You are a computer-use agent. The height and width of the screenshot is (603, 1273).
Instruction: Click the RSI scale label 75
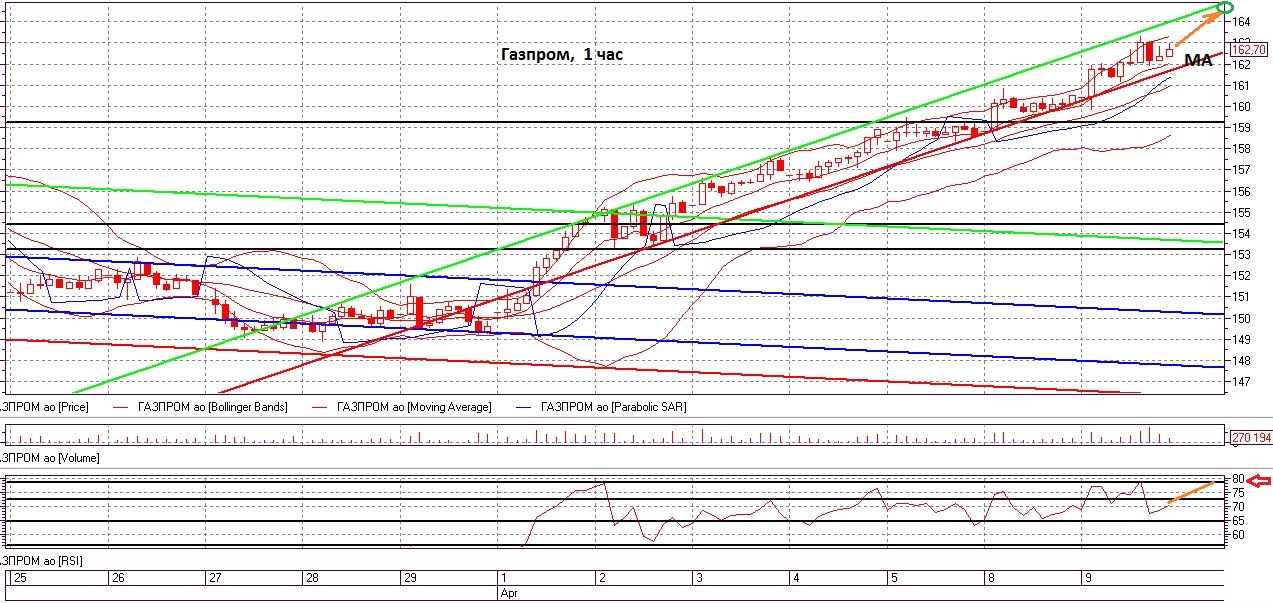coord(1237,493)
